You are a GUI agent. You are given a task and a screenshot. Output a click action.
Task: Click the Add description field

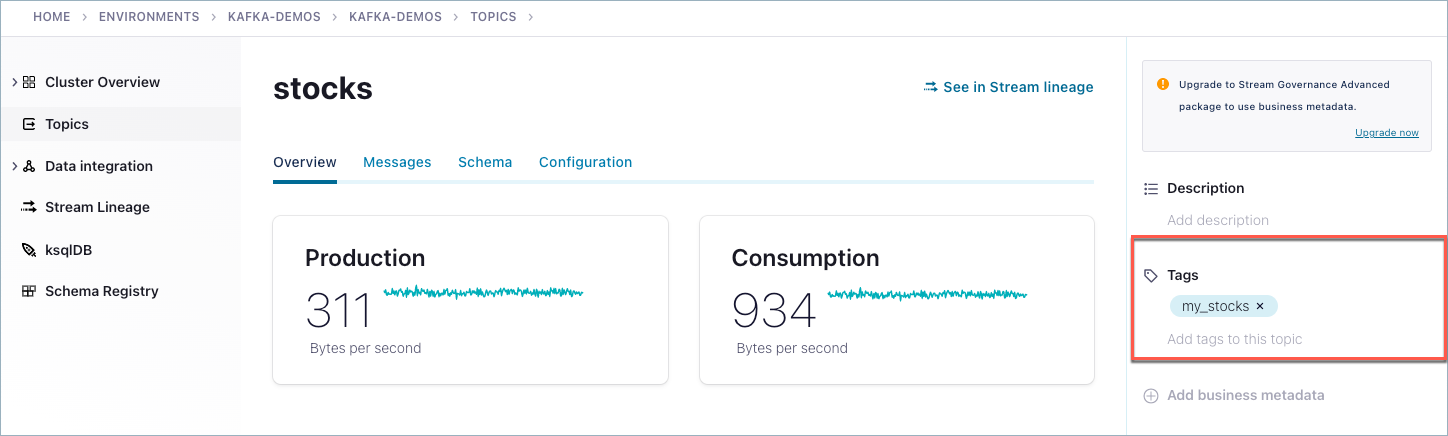[x=1218, y=220]
